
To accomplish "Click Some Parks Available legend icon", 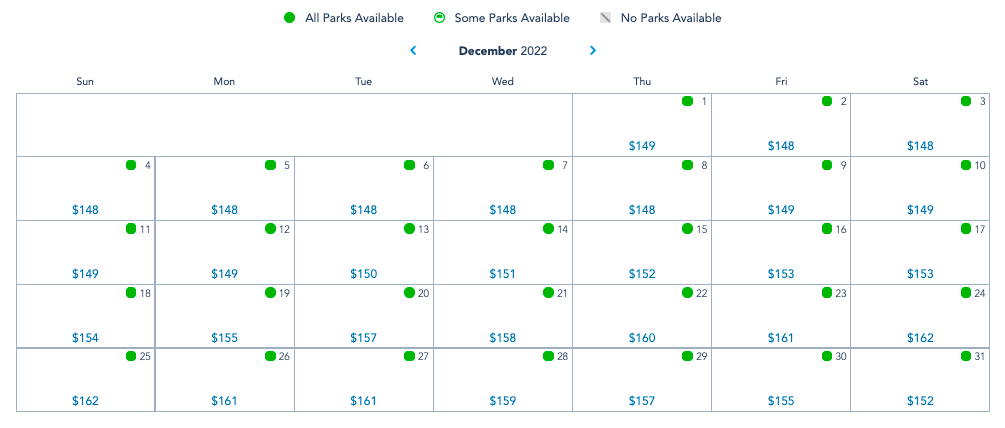I will click(439, 18).
